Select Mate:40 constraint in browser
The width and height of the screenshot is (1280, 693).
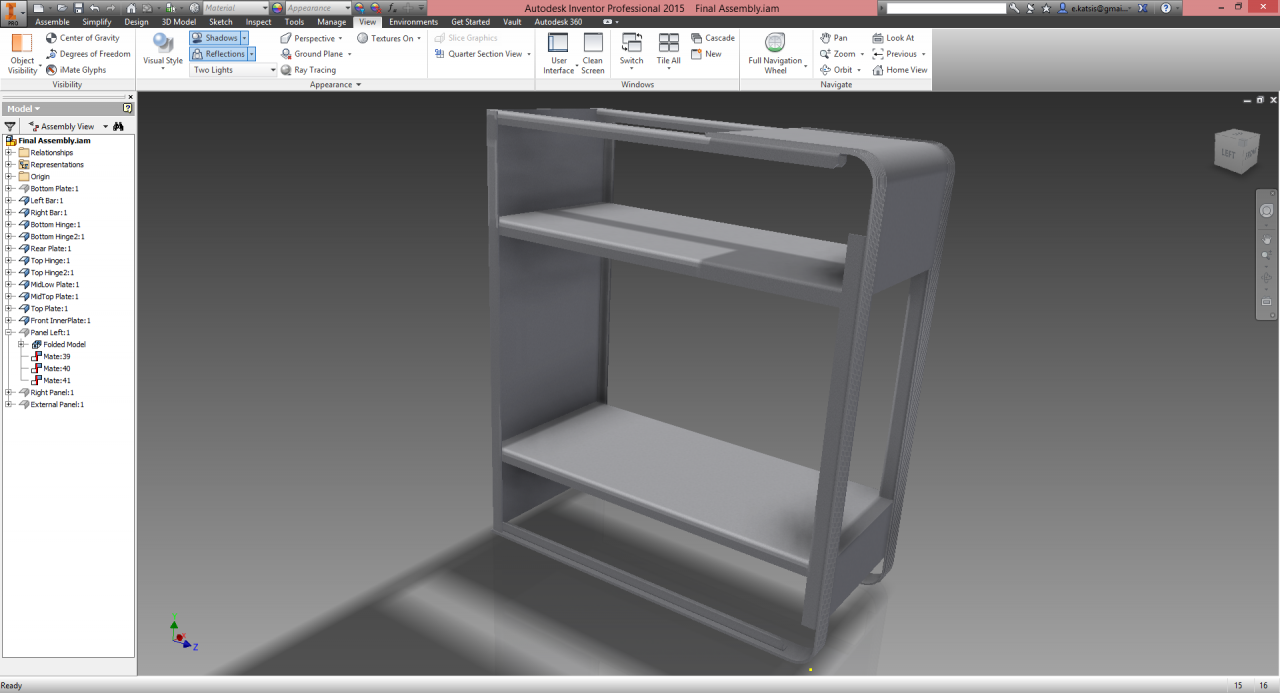click(56, 369)
